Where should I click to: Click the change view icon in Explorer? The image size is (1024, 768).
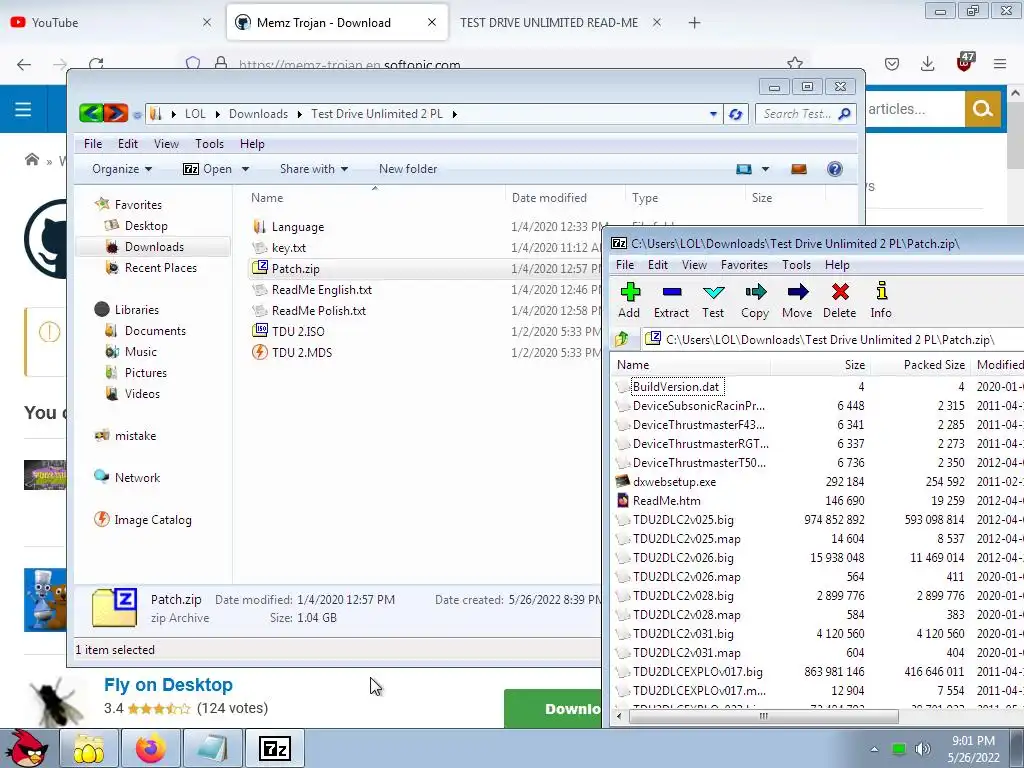744,169
